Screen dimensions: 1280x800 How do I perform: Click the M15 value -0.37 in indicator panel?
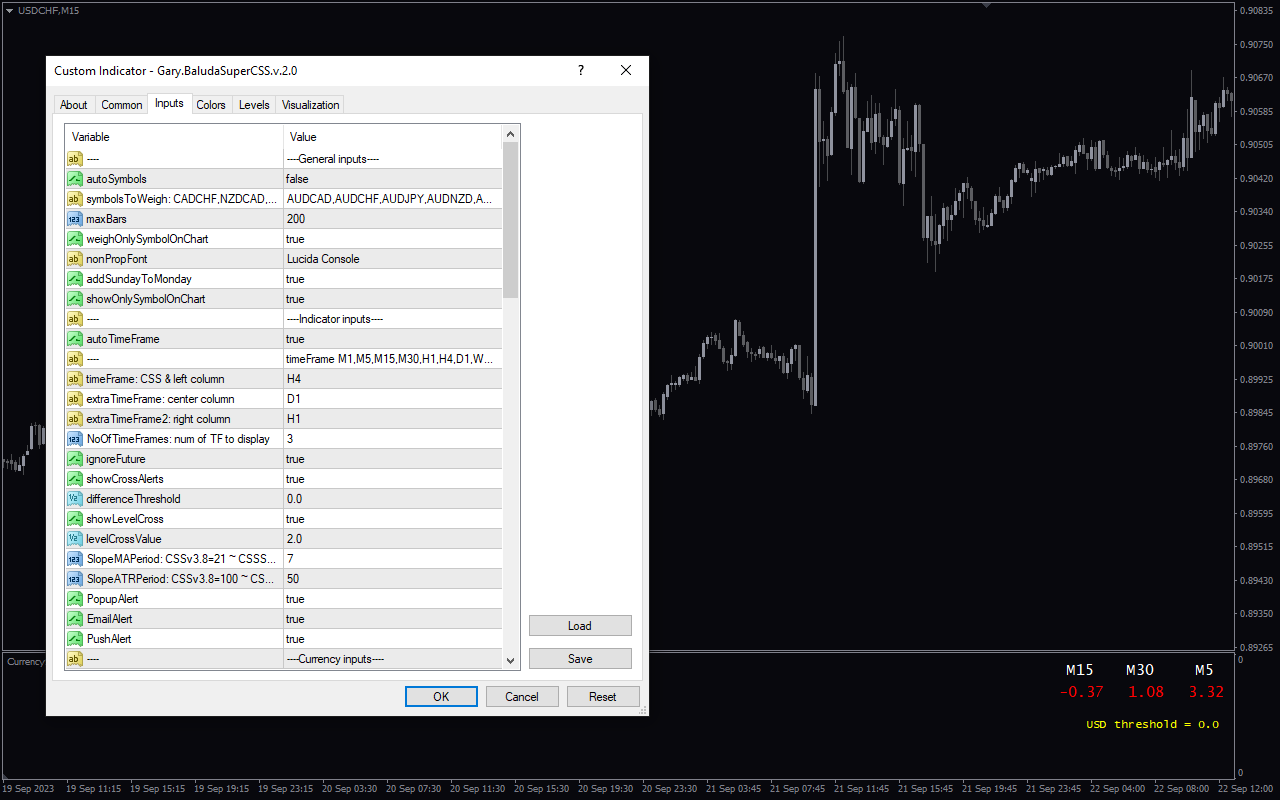[x=1082, y=692]
